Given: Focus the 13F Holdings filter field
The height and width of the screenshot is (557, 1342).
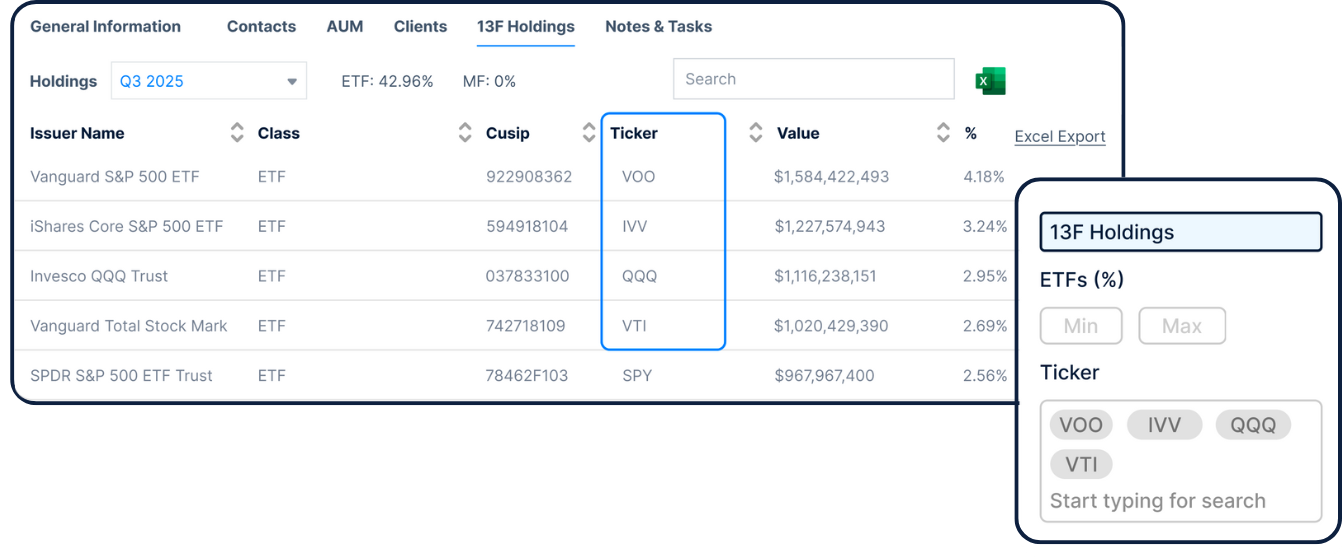Looking at the screenshot, I should coord(1181,232).
